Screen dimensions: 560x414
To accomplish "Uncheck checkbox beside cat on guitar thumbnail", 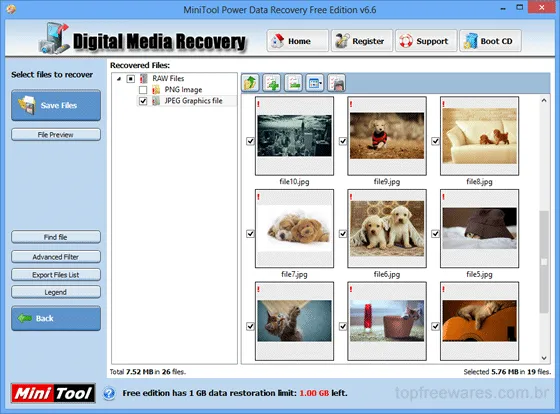I will pos(435,326).
